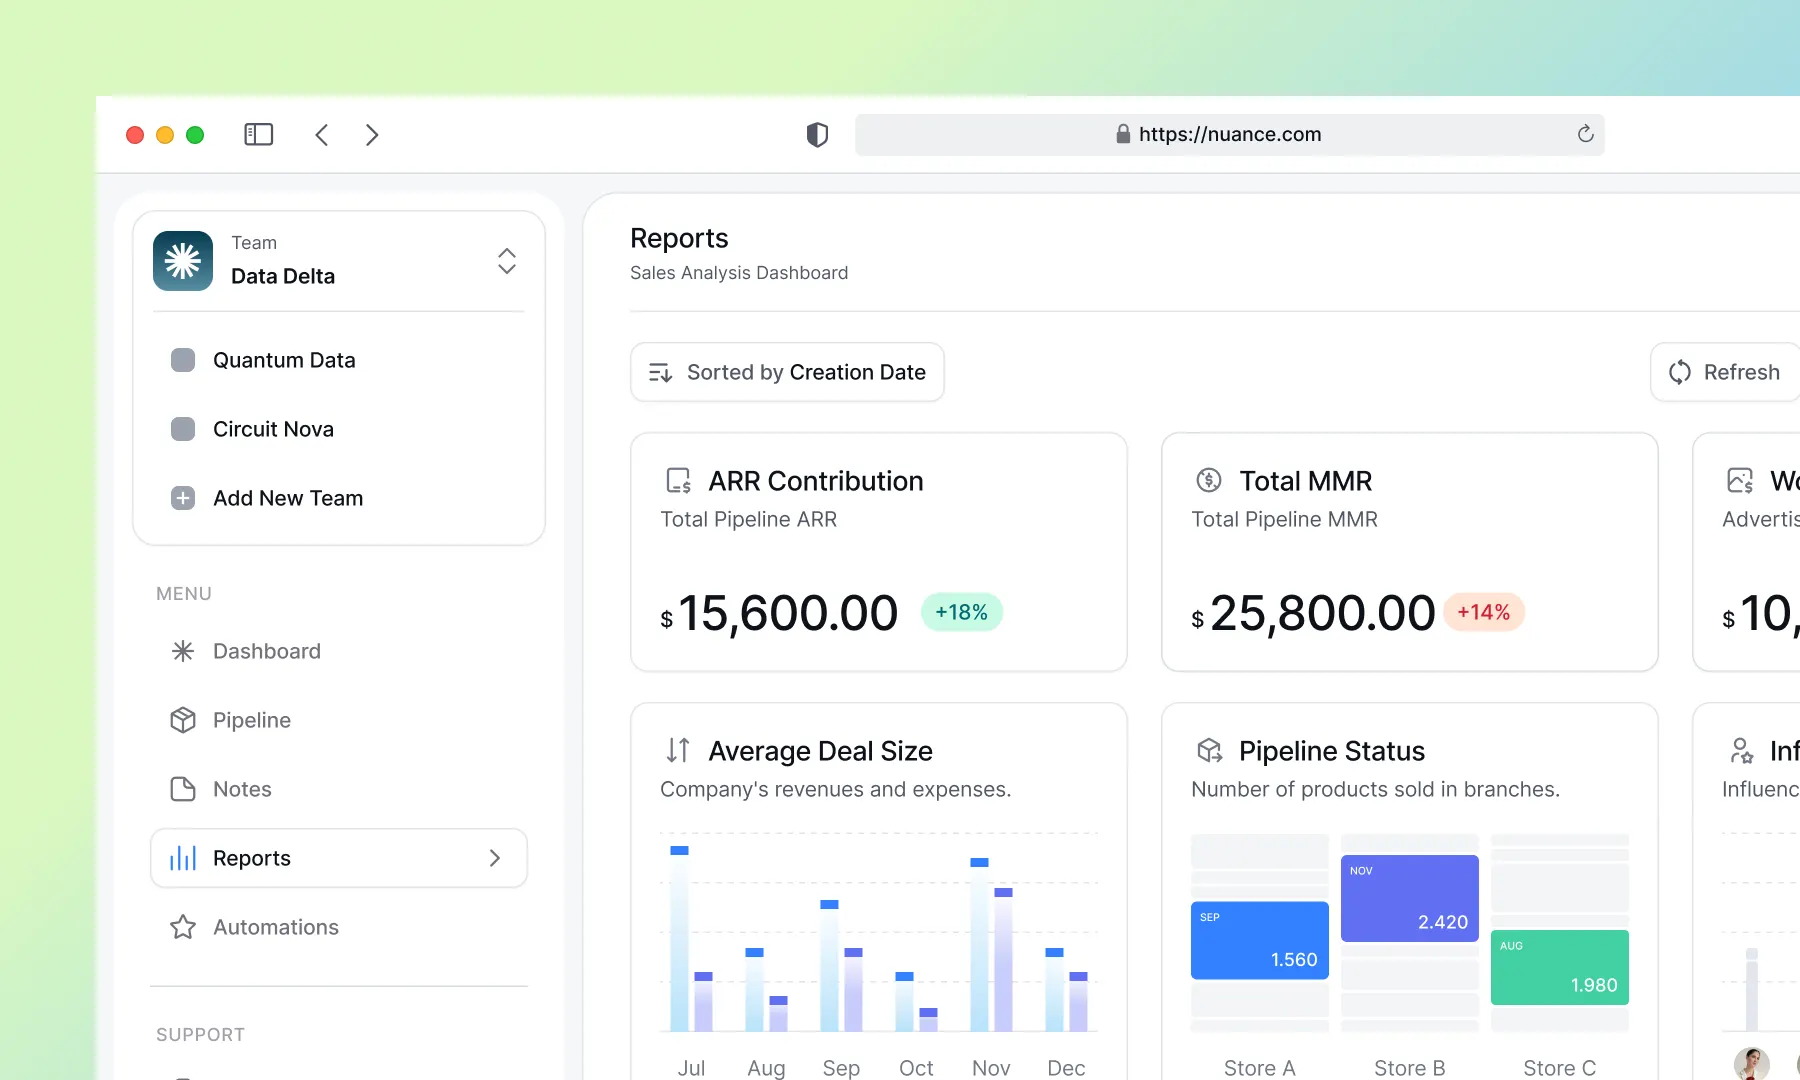The height and width of the screenshot is (1080, 1800).
Task: Click the image-dollar icon on the third card
Action: 1740,481
